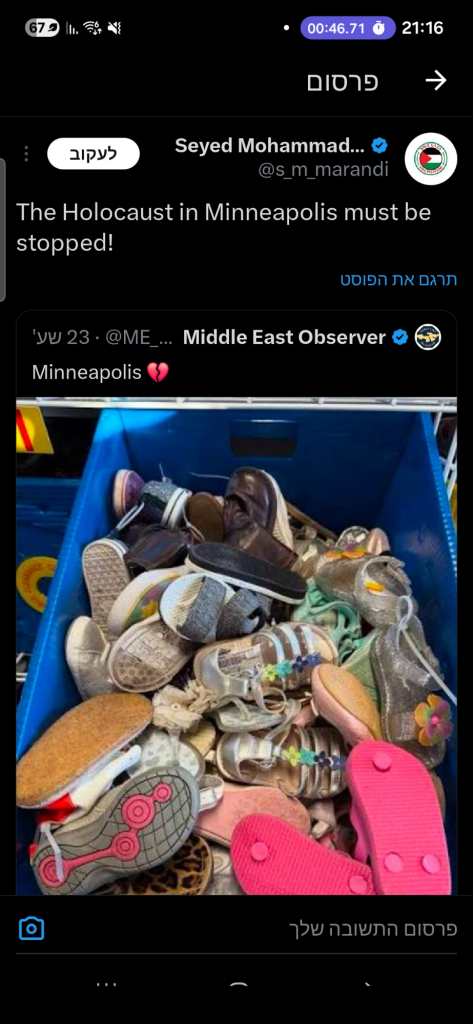Tap the muted sound status icon
The image size is (473, 1024).
114,28
